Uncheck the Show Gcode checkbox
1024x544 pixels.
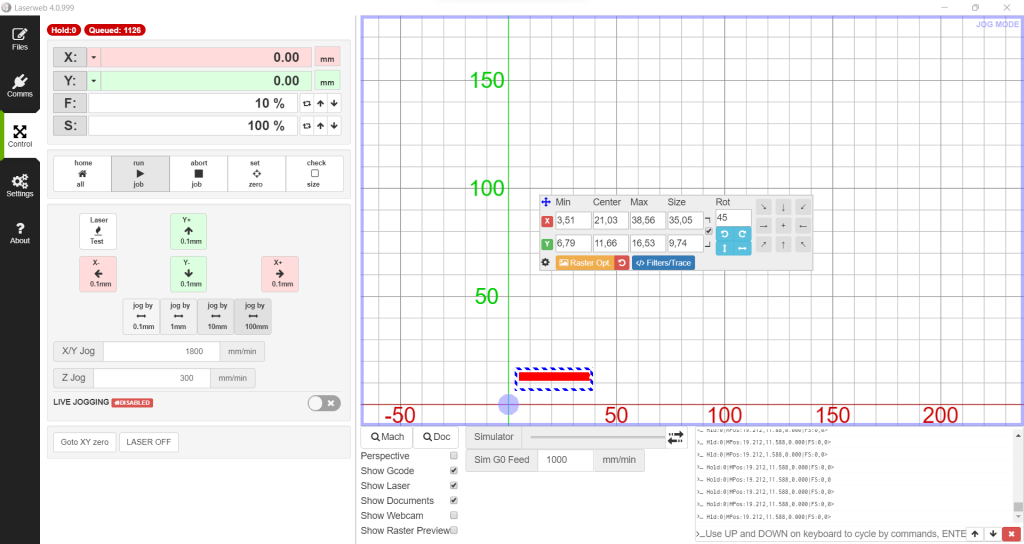click(454, 471)
